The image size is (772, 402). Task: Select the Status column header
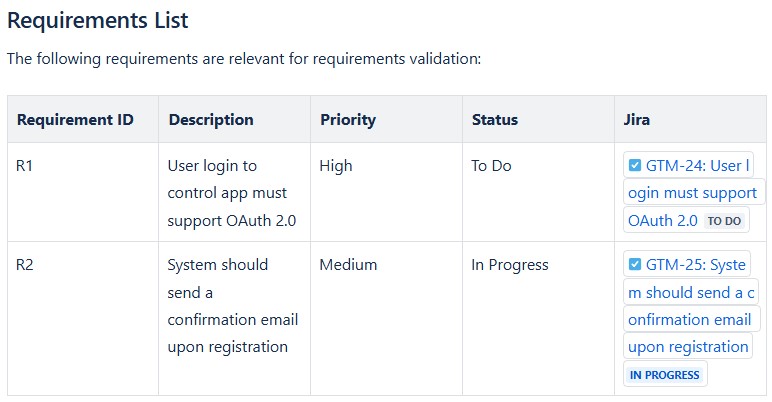pyautogui.click(x=495, y=120)
